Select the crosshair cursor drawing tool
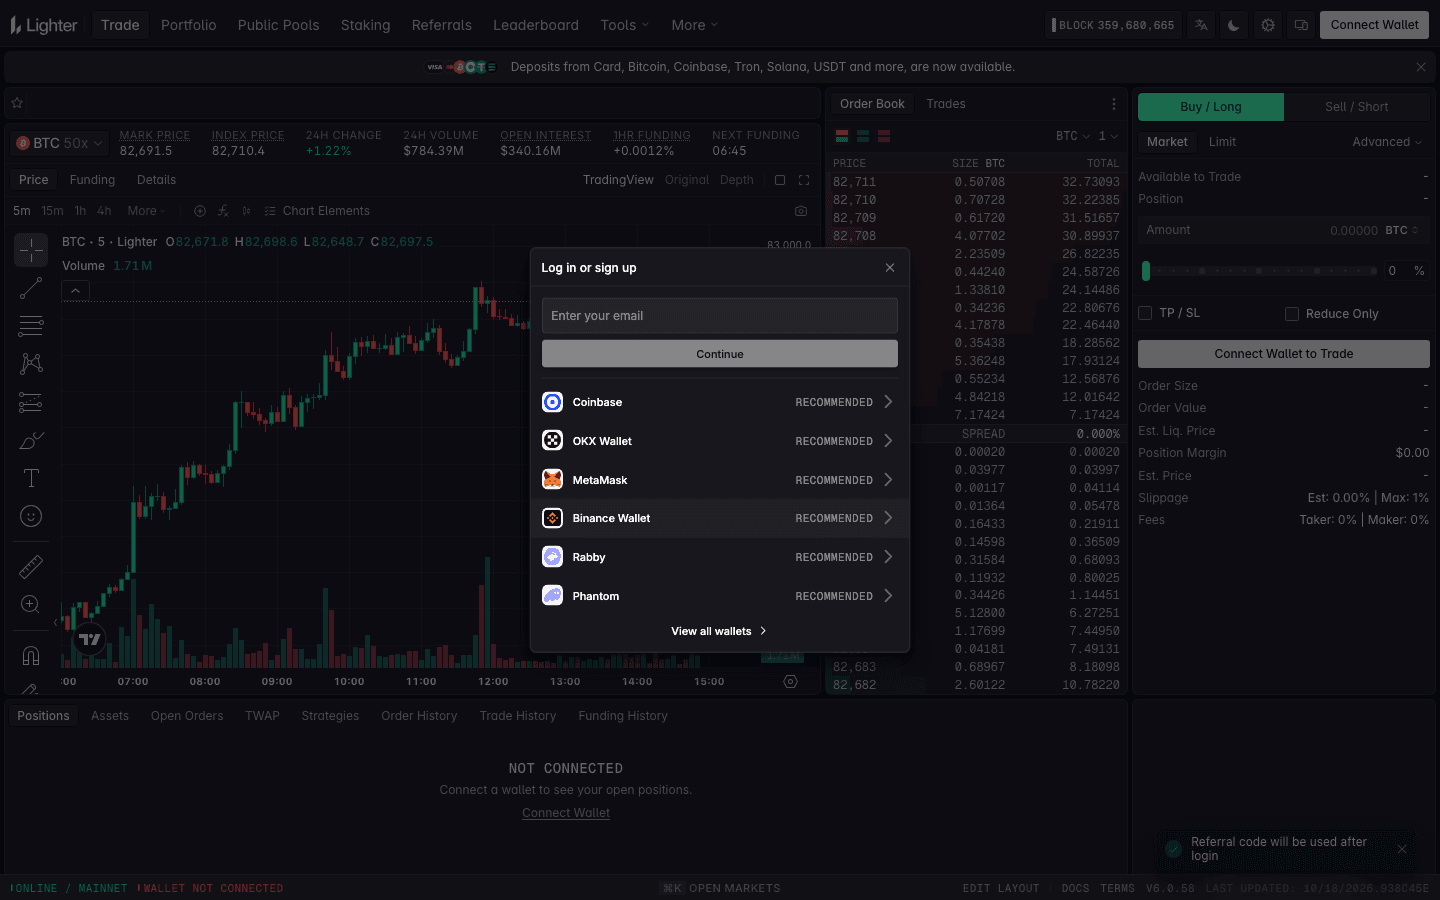This screenshot has width=1440, height=900. tap(31, 250)
